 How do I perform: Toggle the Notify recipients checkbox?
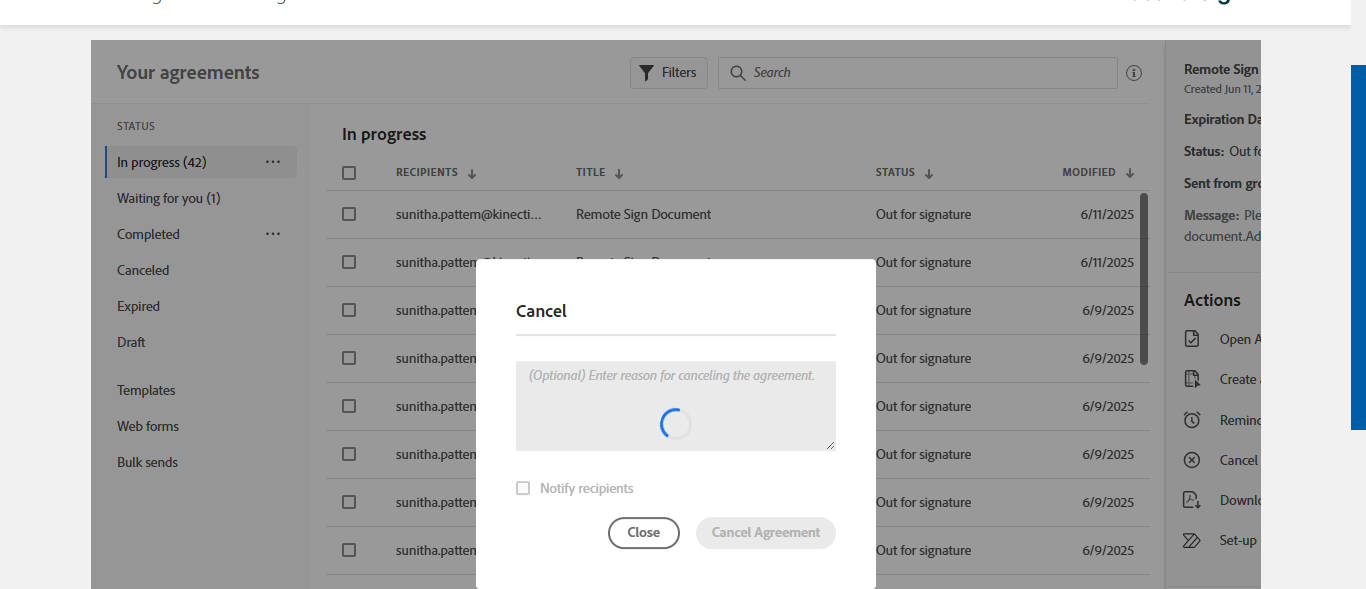coord(523,488)
